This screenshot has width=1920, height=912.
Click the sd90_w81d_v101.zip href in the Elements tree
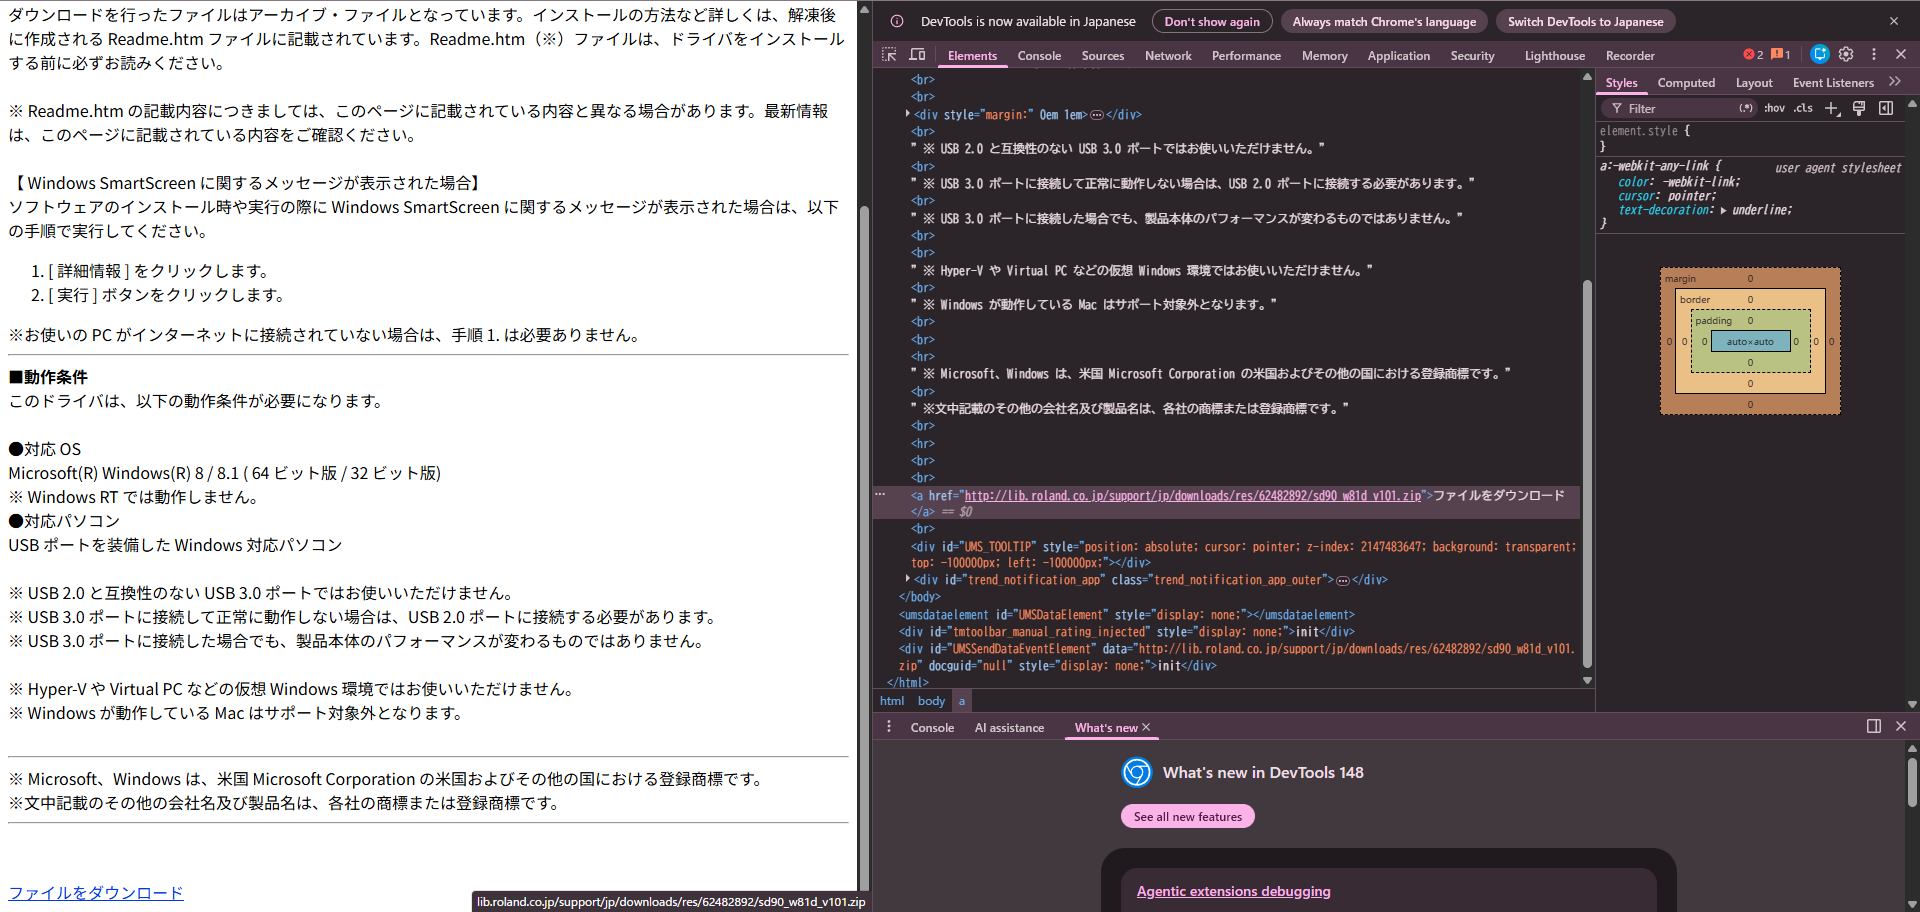1193,495
